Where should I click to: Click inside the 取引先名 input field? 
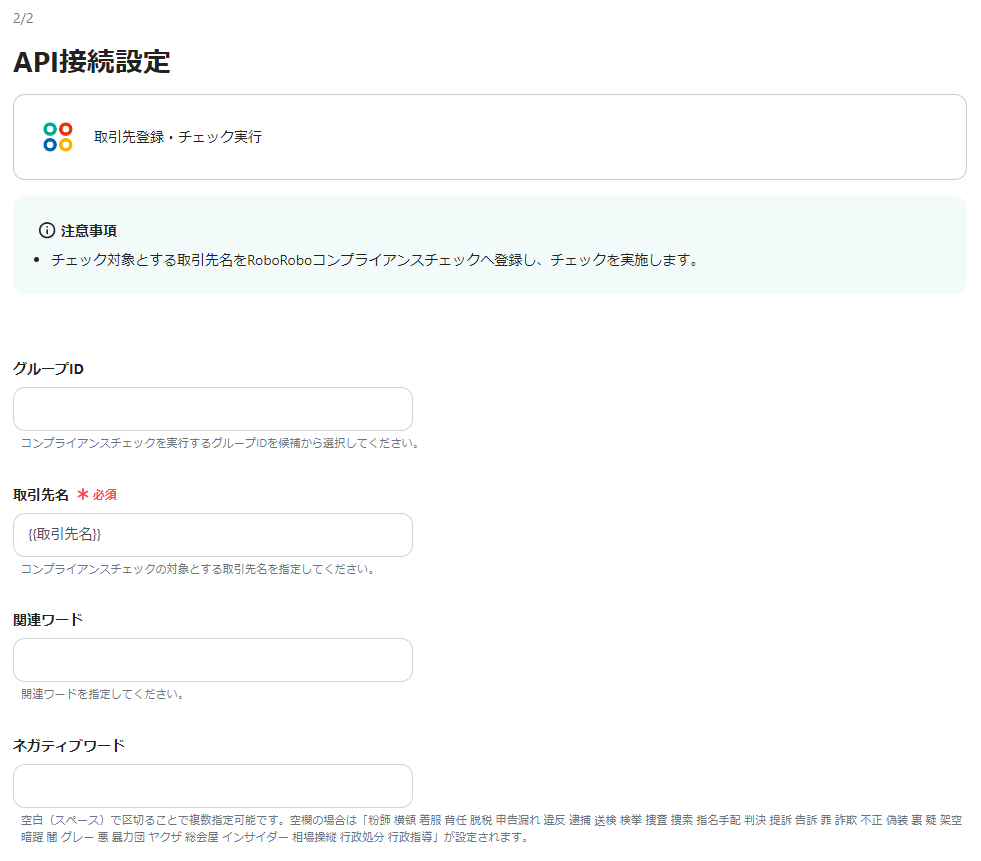[x=212, y=535]
